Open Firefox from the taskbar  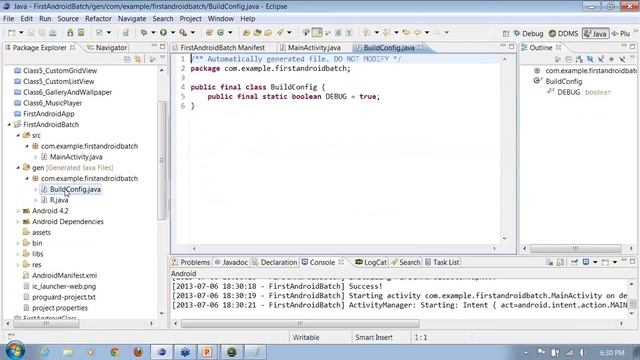(x=138, y=352)
